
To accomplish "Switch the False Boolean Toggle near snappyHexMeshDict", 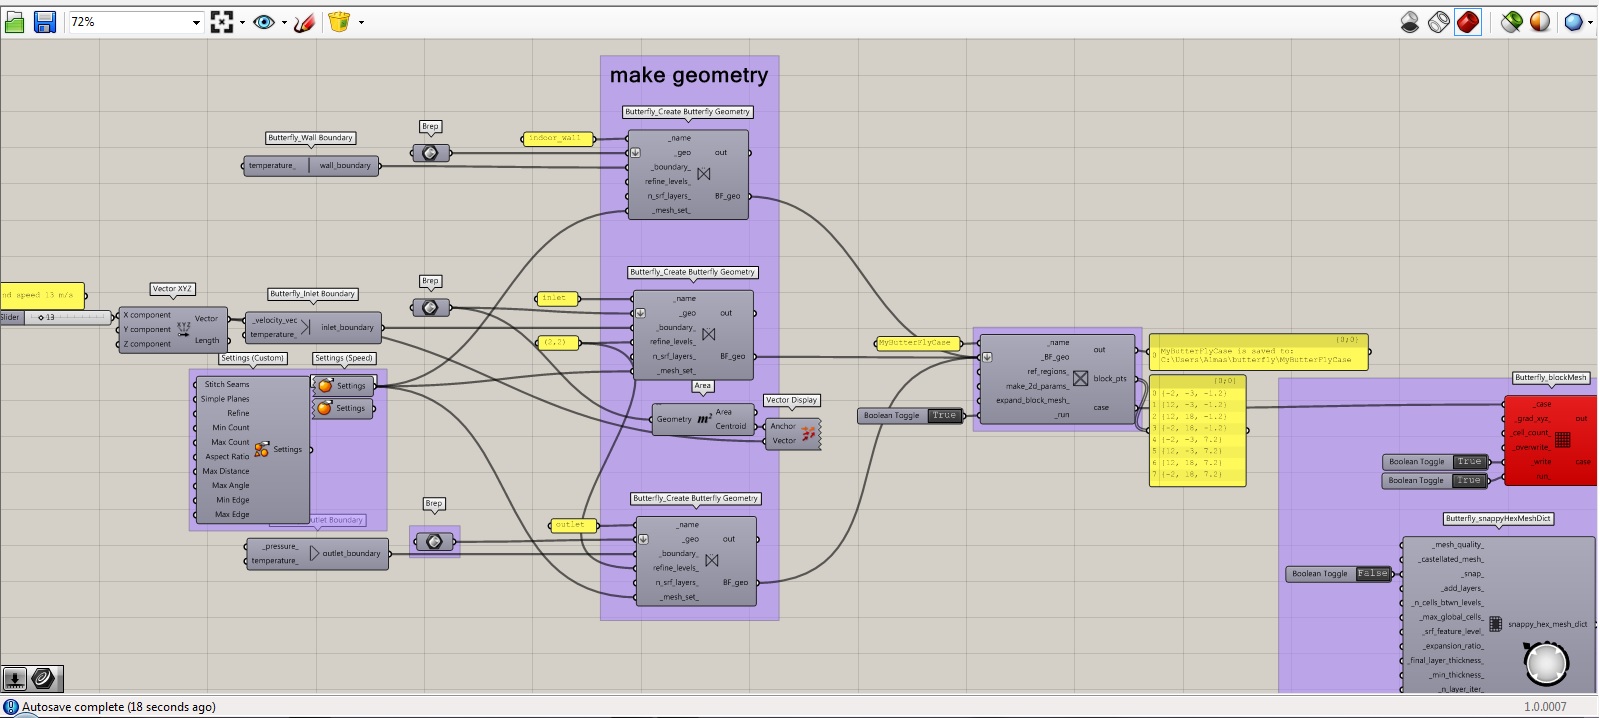I will pos(1339,574).
